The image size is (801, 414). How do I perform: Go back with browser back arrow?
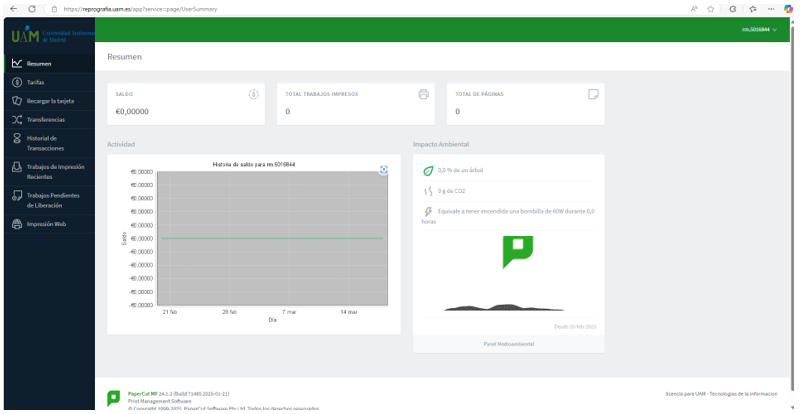[14, 9]
